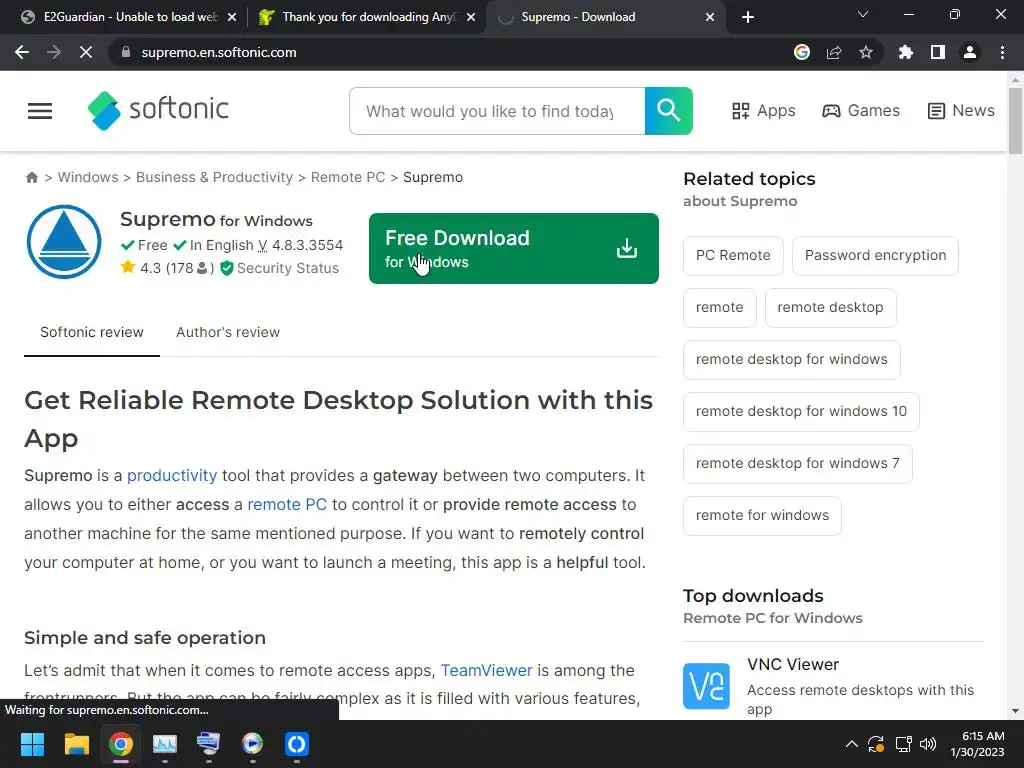Click the Security Status label

pos(287,268)
